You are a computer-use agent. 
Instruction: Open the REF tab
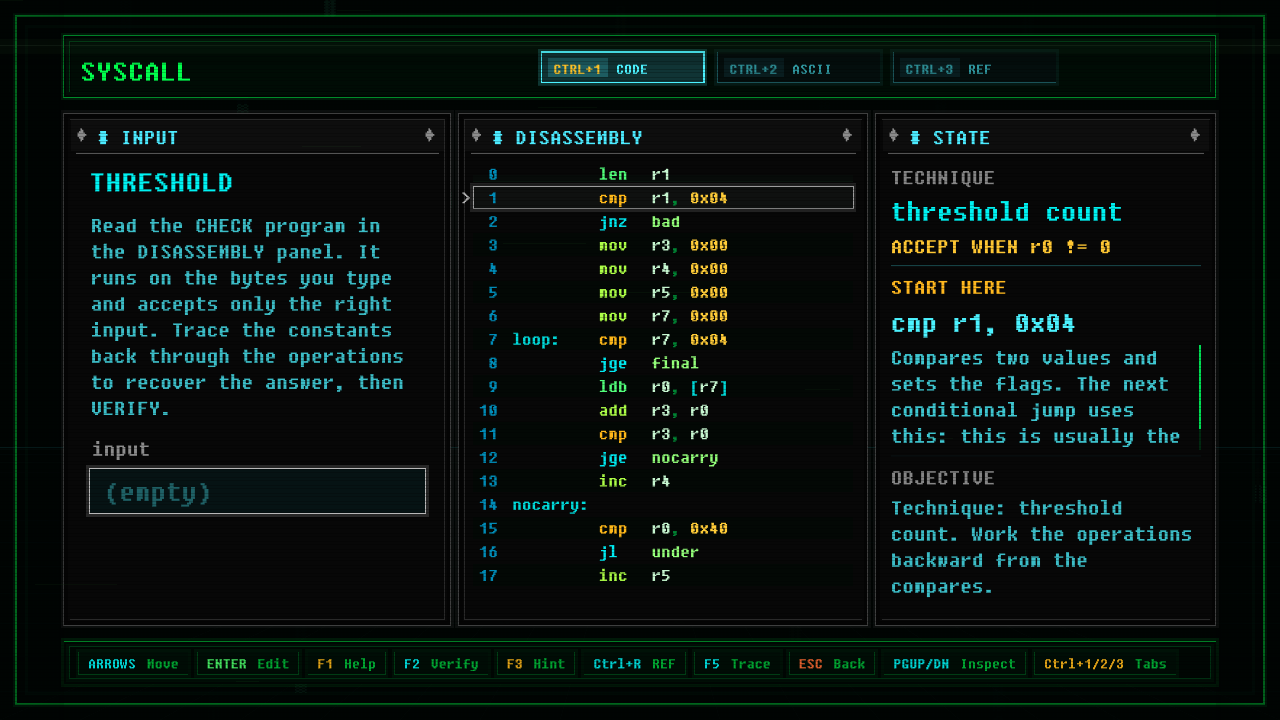pyautogui.click(x=975, y=68)
